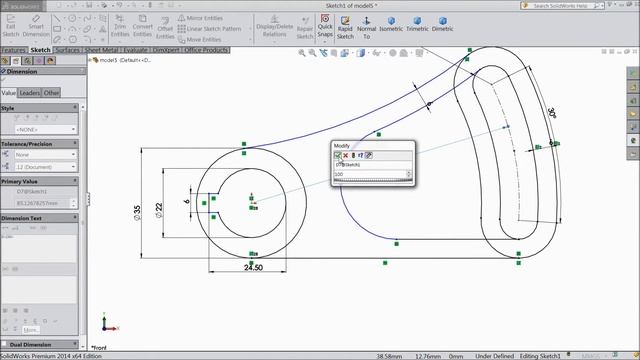Select the Straight Slot tool
Viewport: 640px width, 360px height.
[57, 40]
